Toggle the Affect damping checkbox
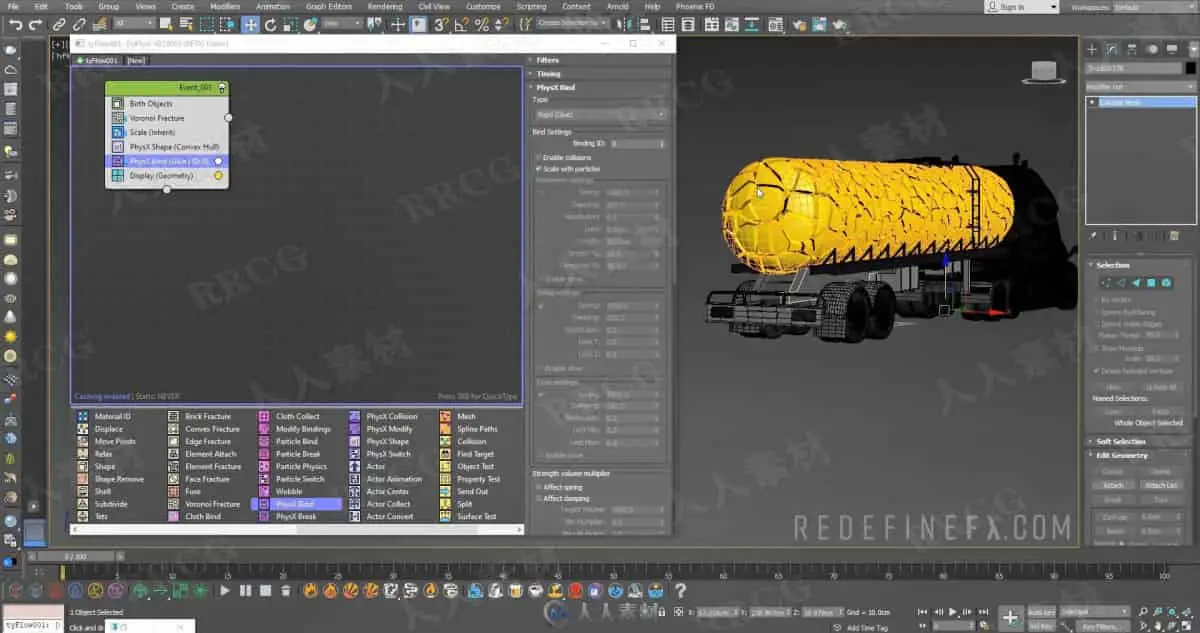The width and height of the screenshot is (1200, 633). click(x=539, y=498)
